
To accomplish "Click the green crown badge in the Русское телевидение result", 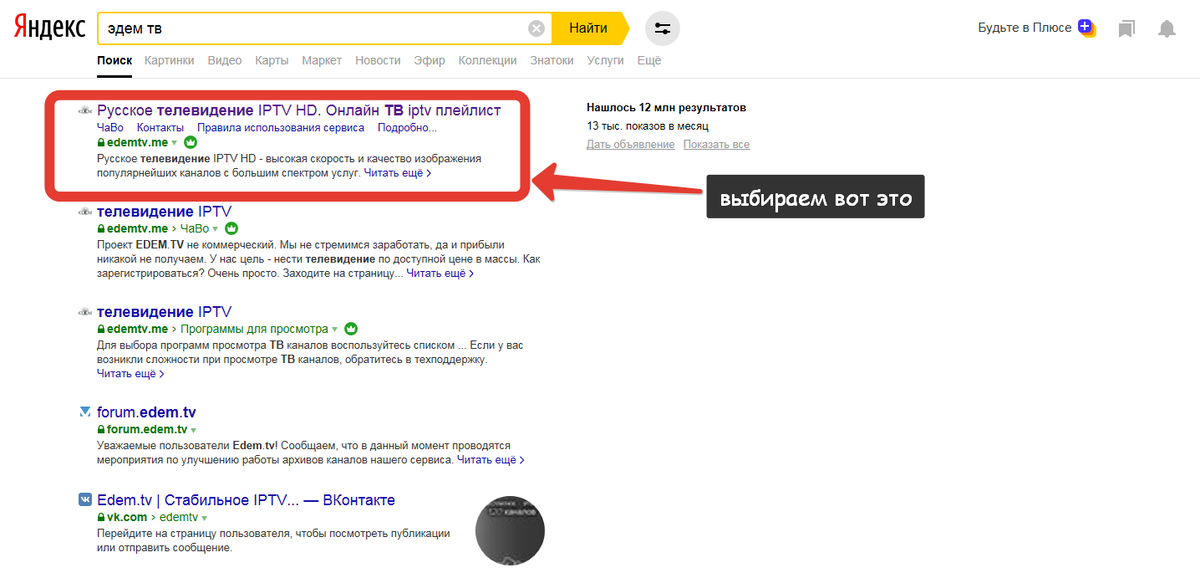I will 192,143.
